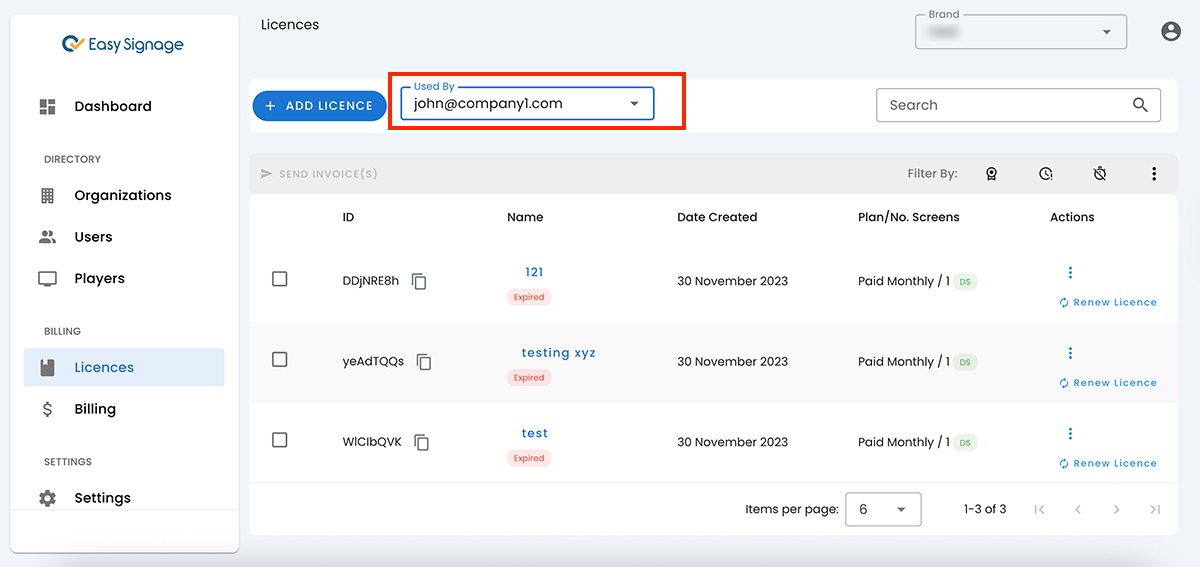Copy the WlCIbQVK licence ID
Screen dimensions: 1200x567
click(x=422, y=442)
